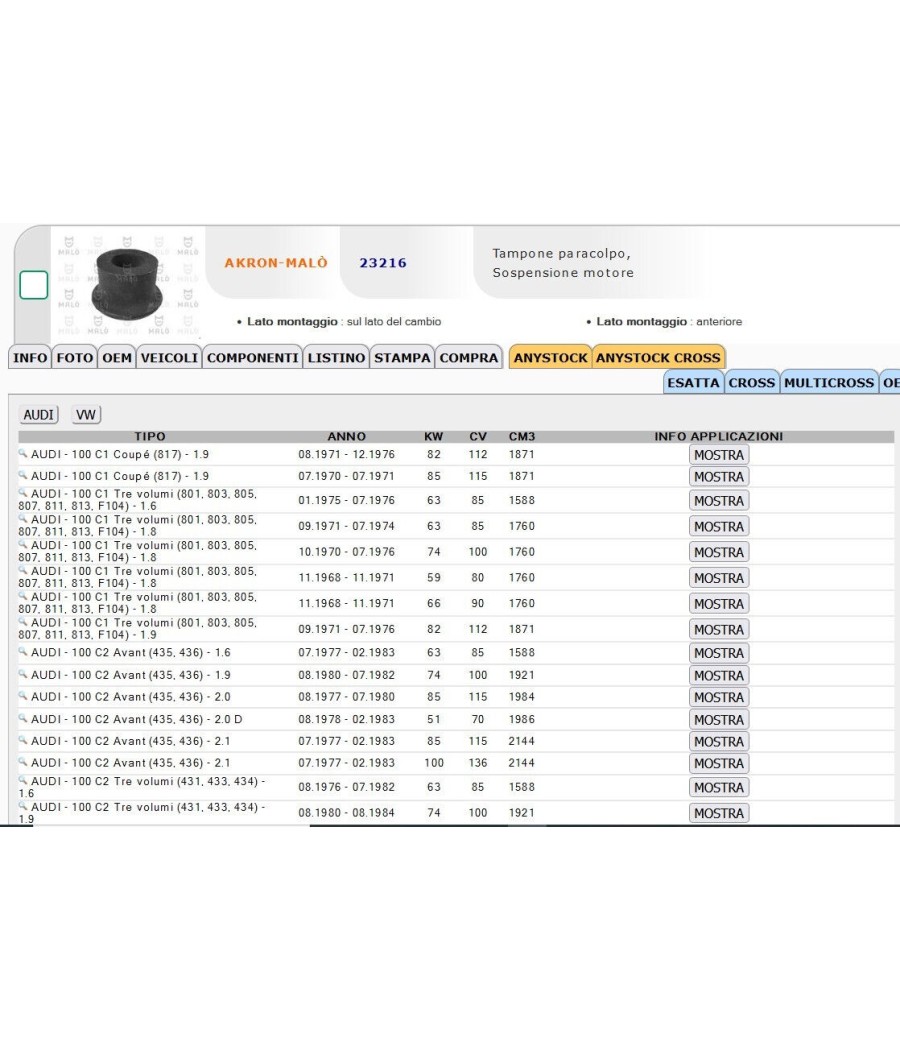Switch to the LISTINO tab

tap(336, 358)
